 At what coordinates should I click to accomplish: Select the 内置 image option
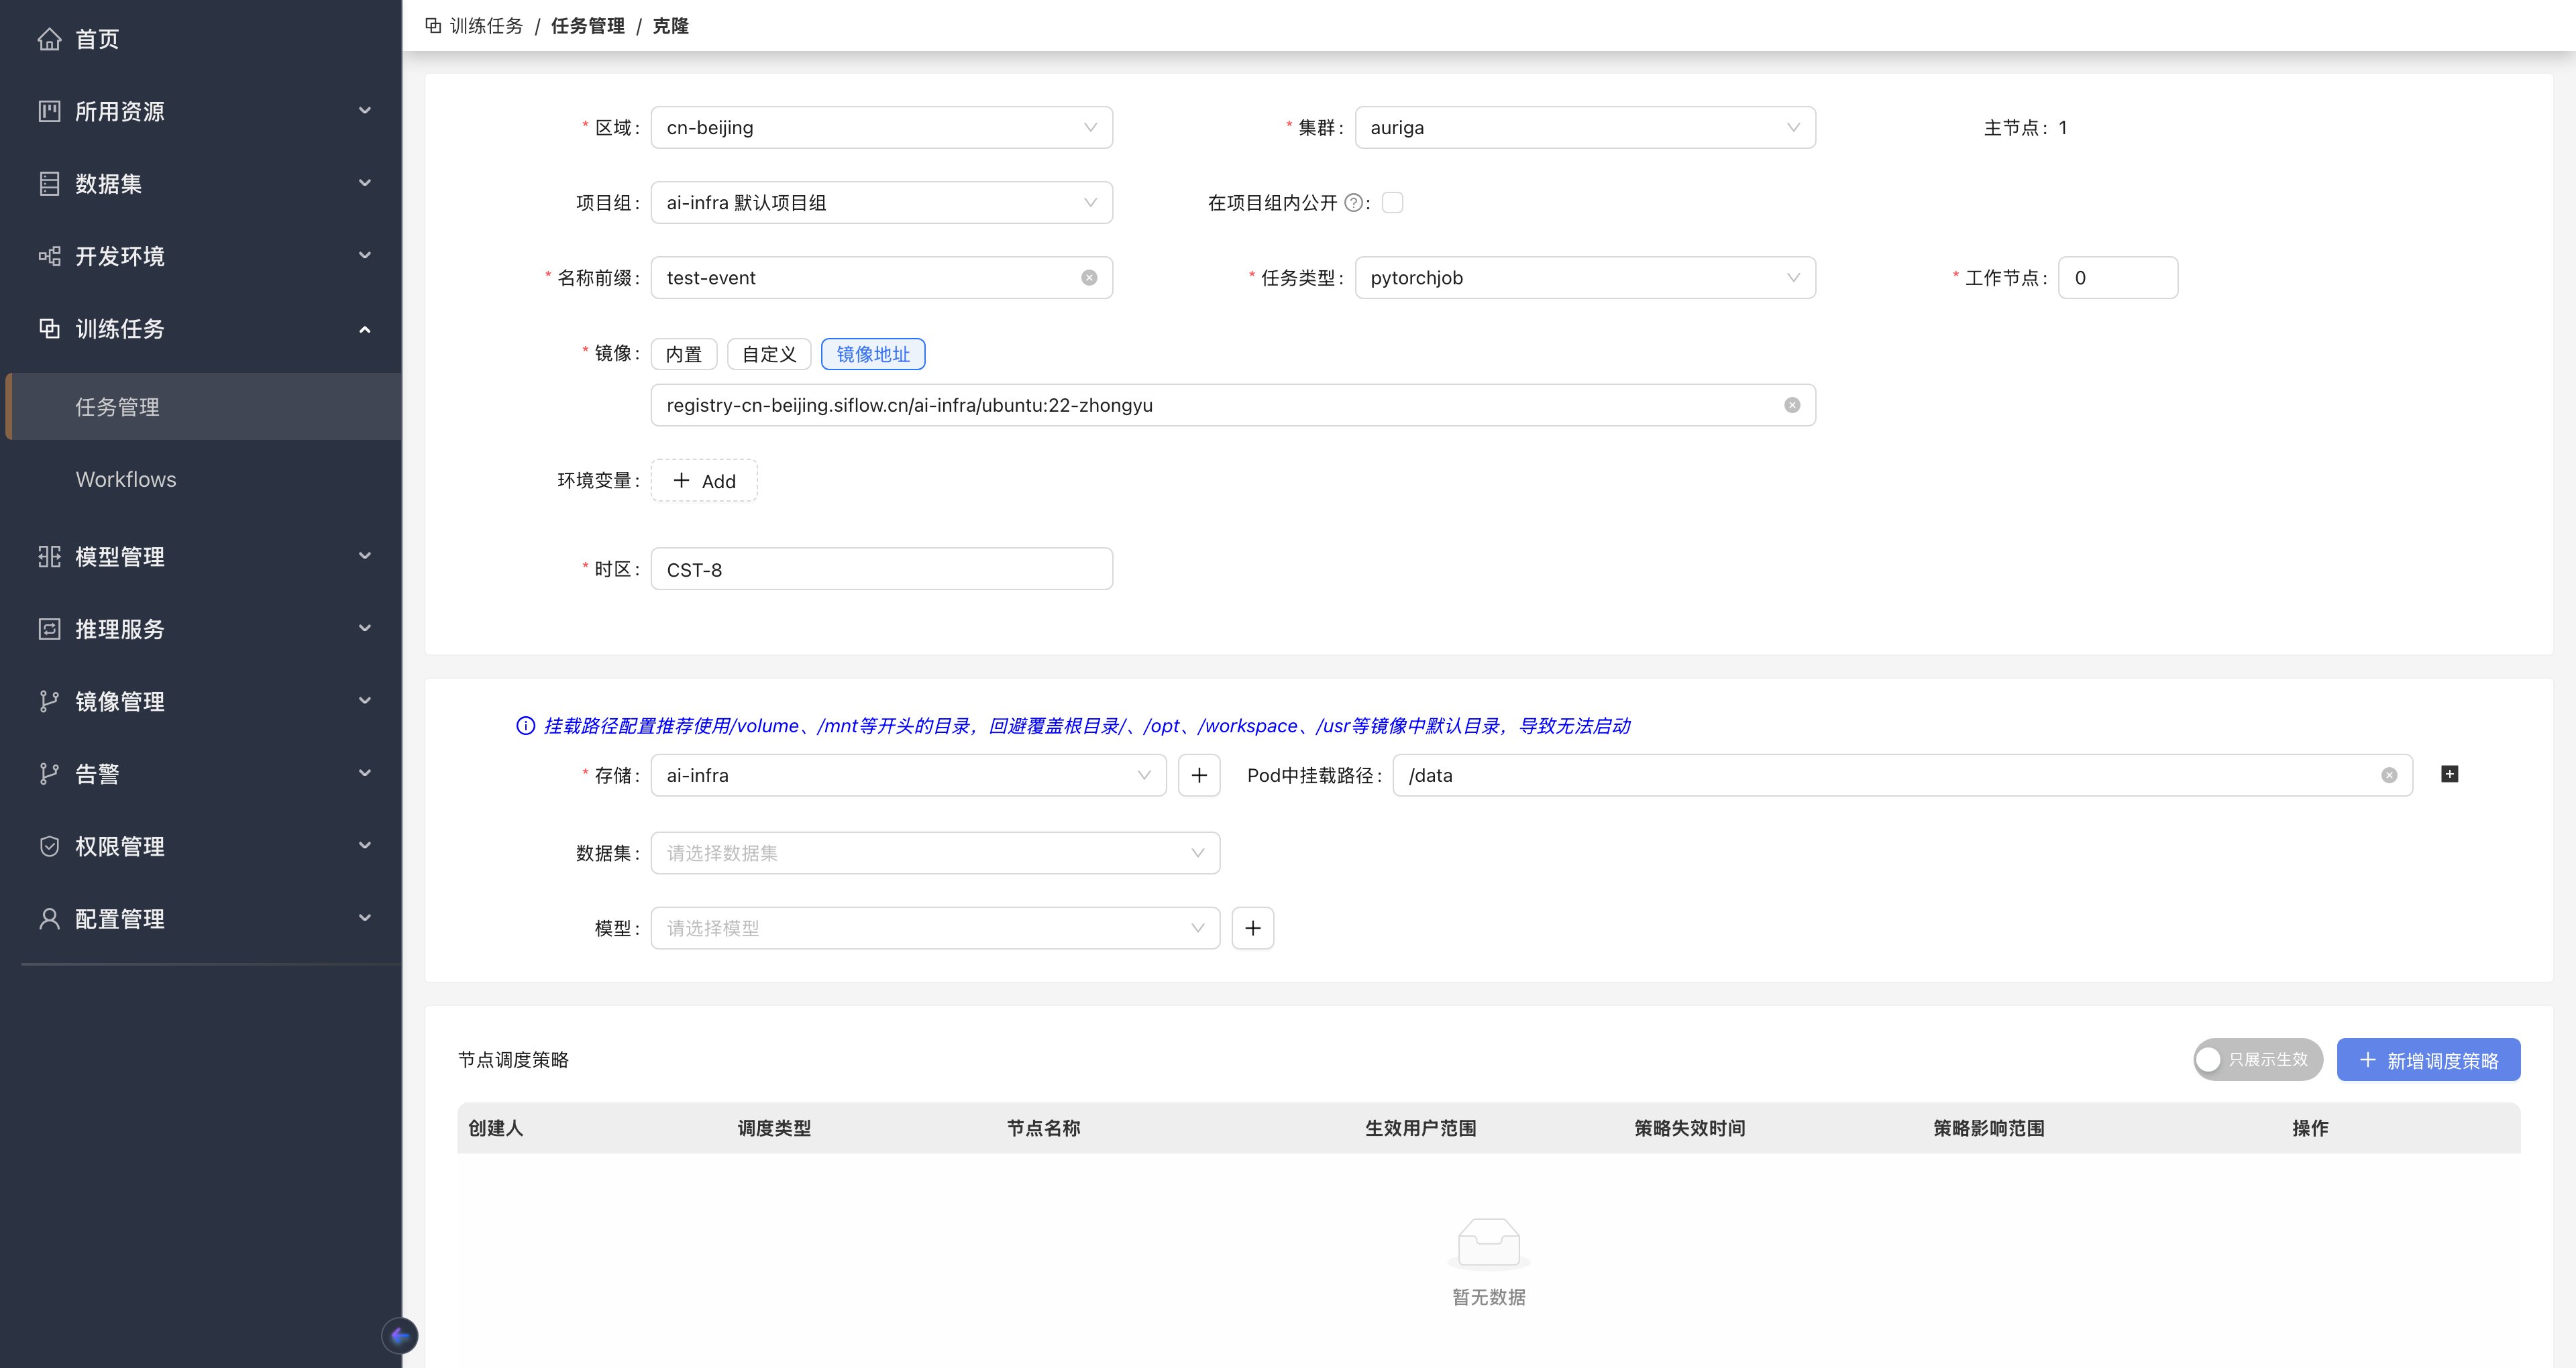pos(684,354)
